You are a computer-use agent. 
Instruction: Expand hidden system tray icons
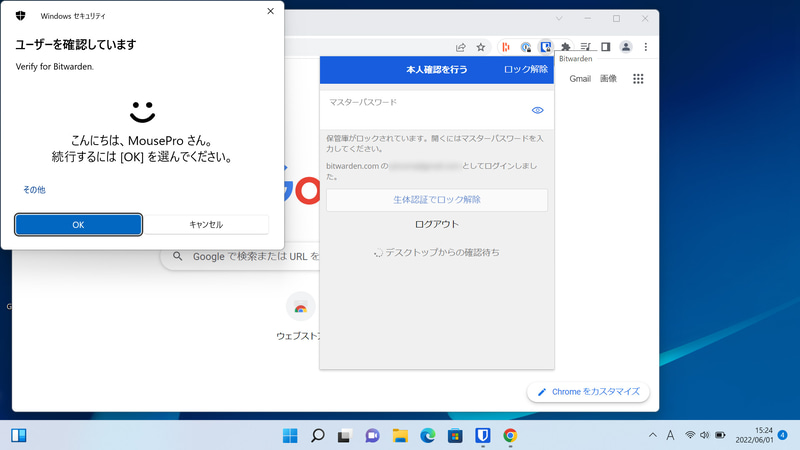click(x=653, y=435)
